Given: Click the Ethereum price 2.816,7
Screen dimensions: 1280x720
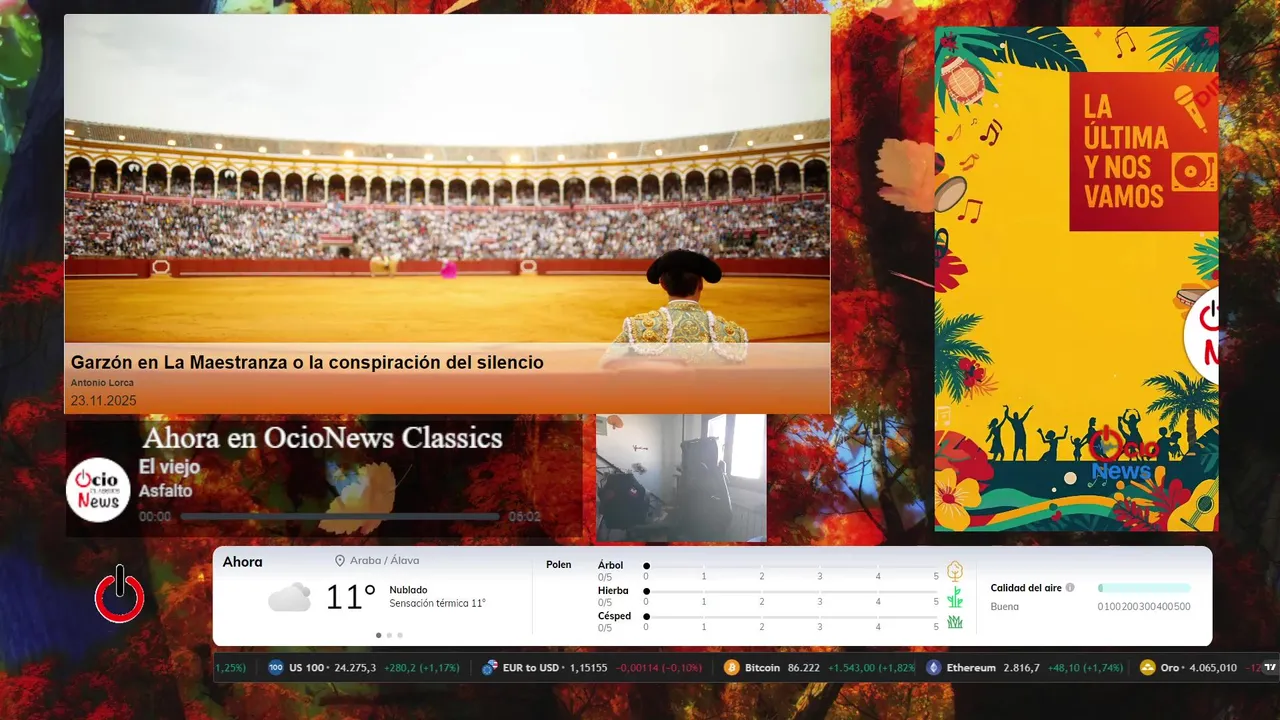Looking at the screenshot, I should tap(1022, 667).
